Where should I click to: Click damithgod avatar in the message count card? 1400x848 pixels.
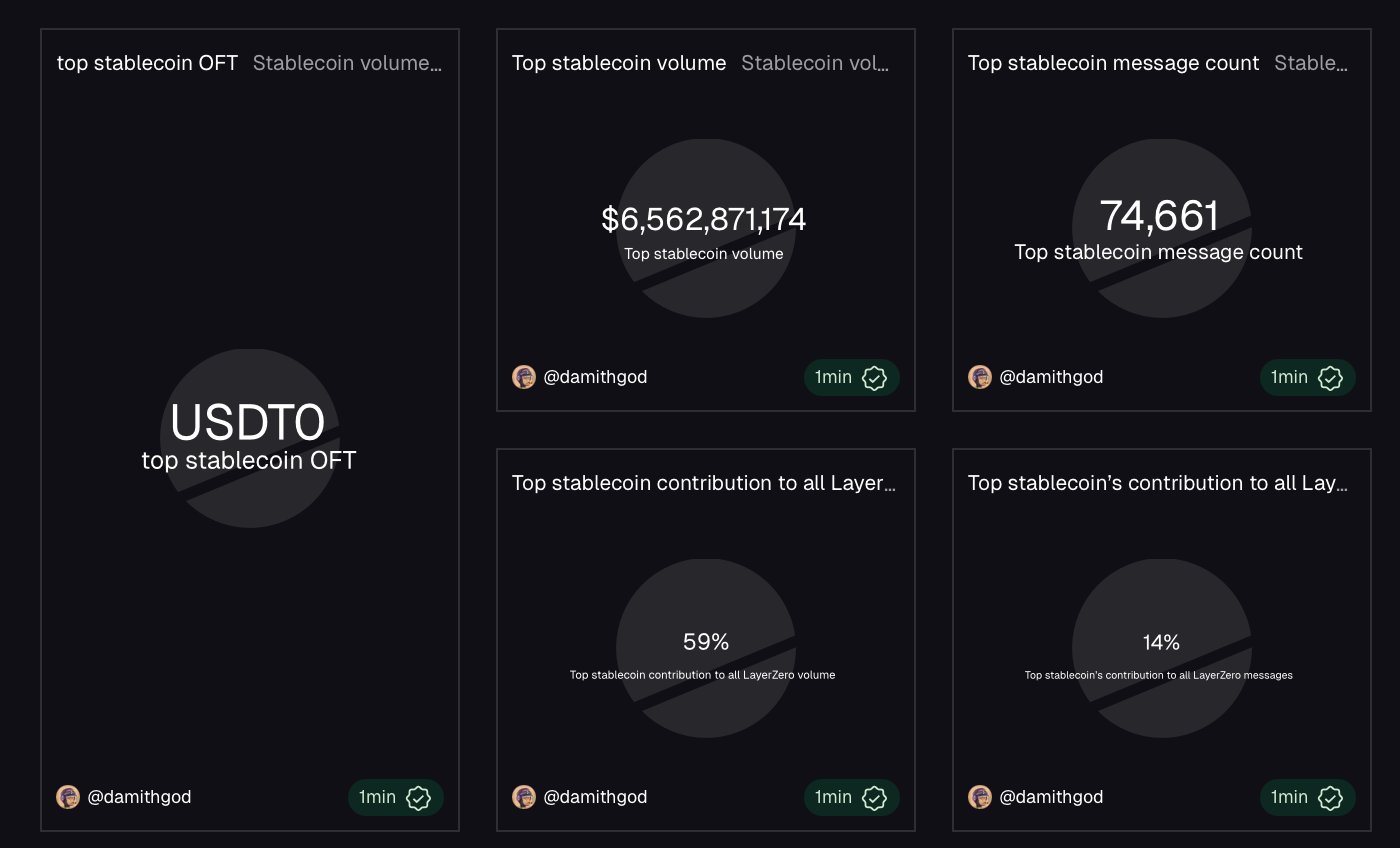point(980,377)
